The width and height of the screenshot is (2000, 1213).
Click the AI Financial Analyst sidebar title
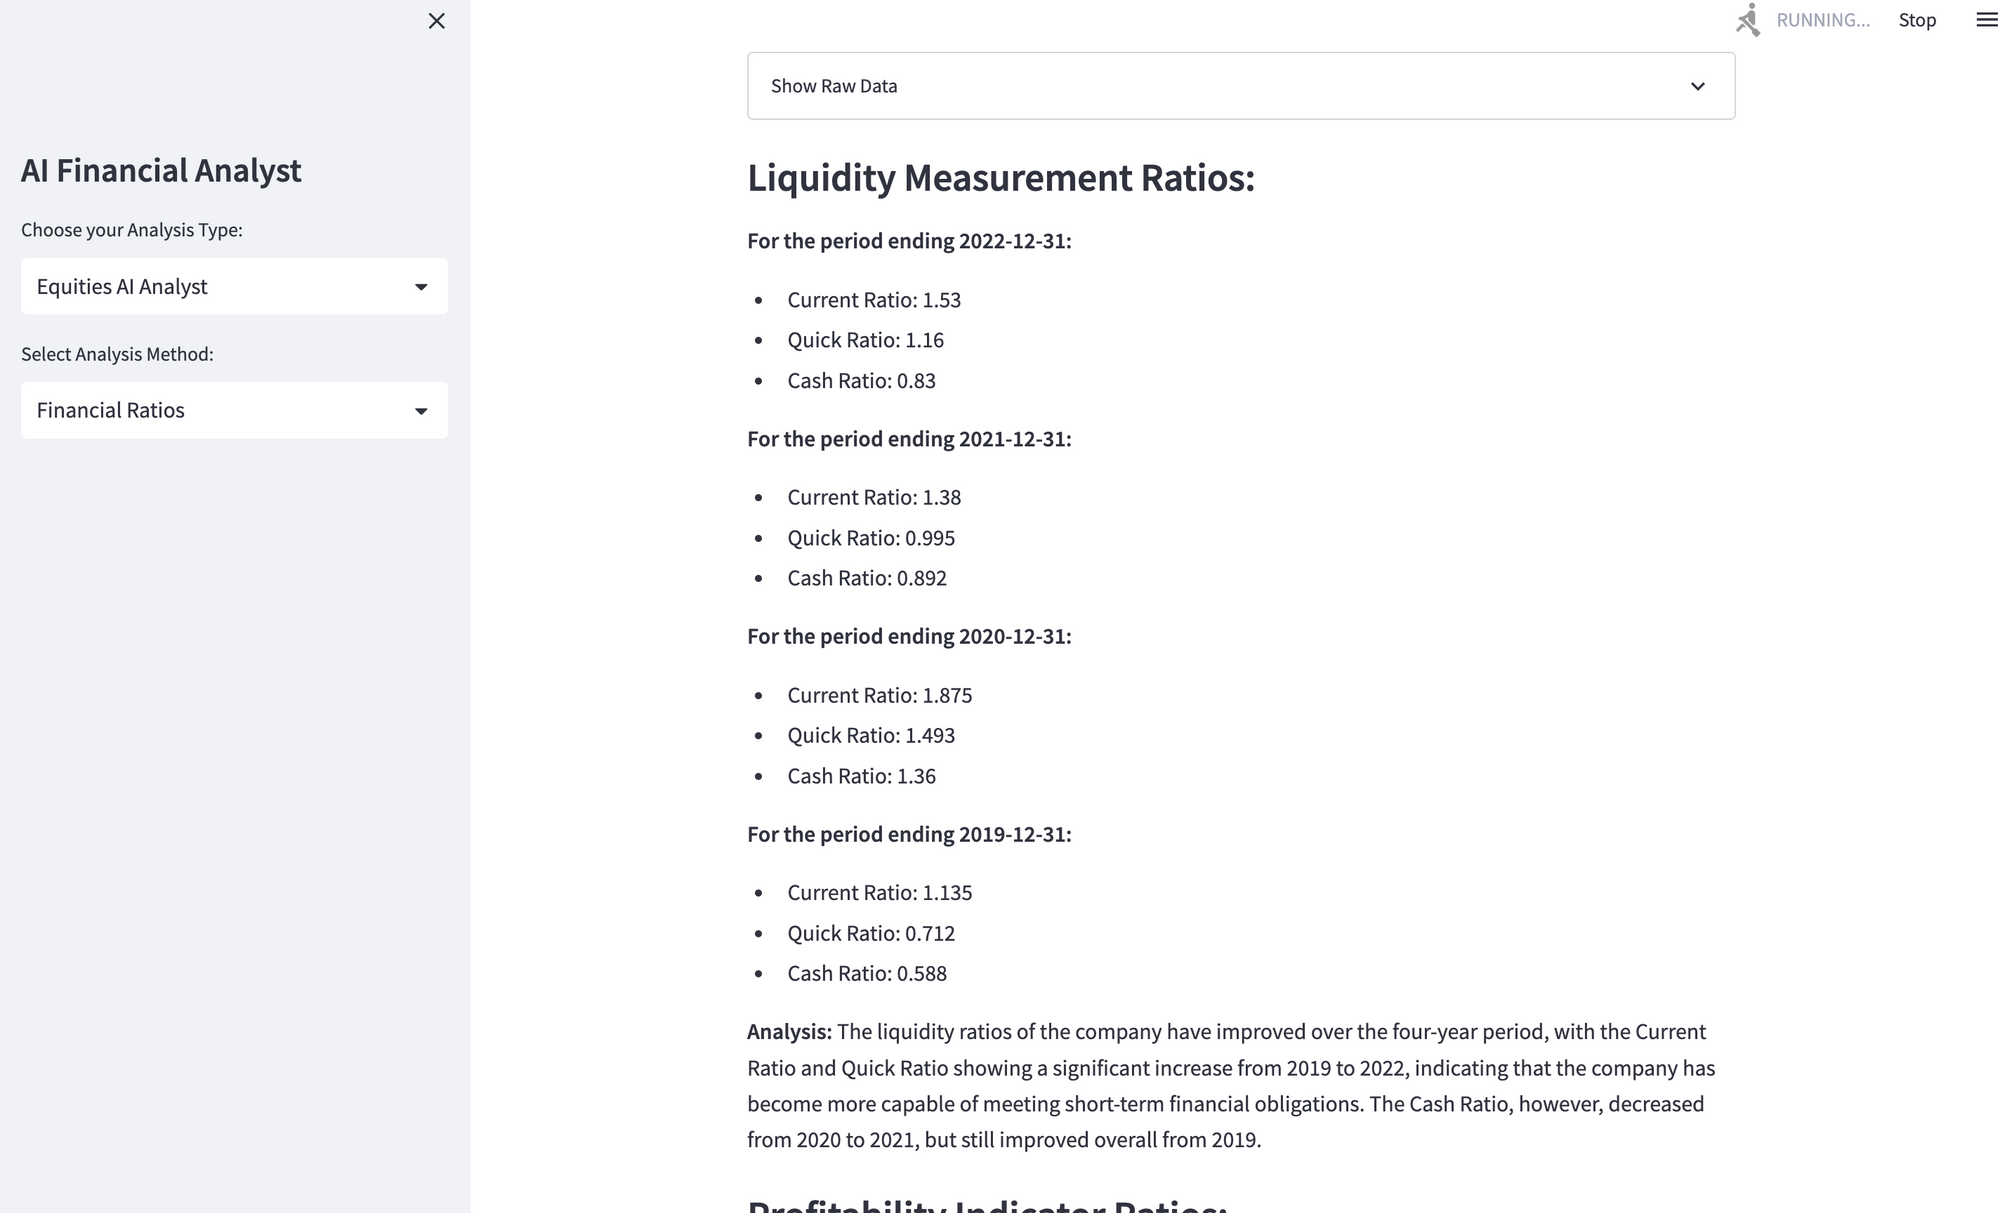pyautogui.click(x=161, y=171)
